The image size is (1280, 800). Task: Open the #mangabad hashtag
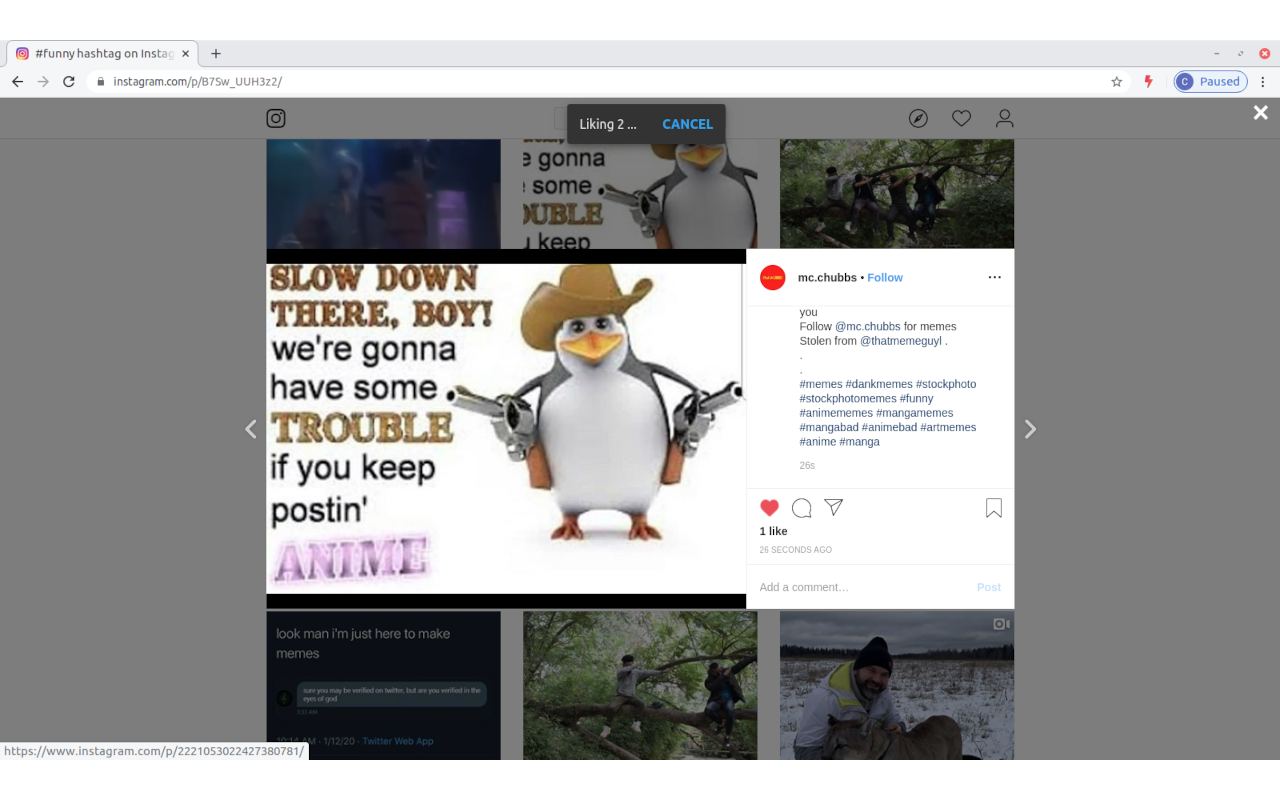pyautogui.click(x=829, y=427)
